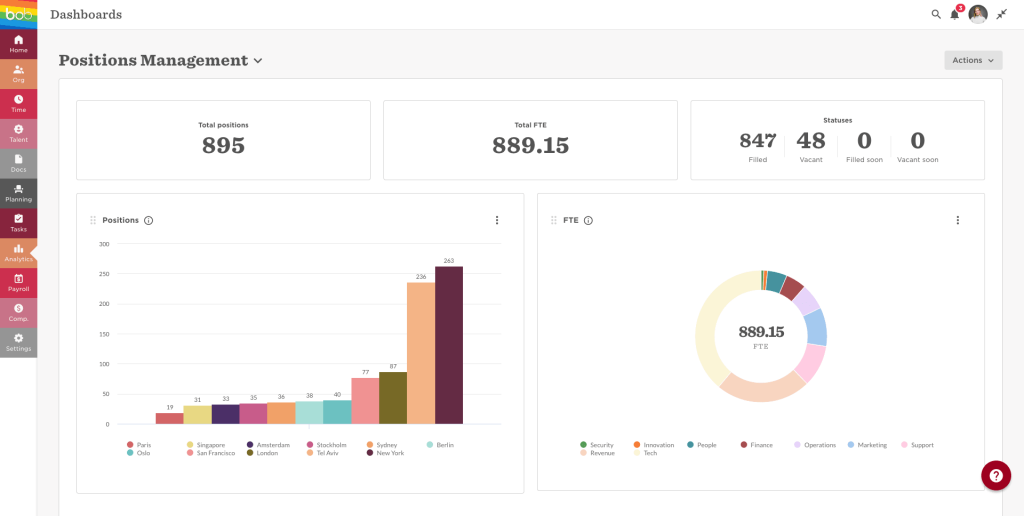Toggle the New York legend entry
The height and width of the screenshot is (516, 1024).
pyautogui.click(x=385, y=453)
